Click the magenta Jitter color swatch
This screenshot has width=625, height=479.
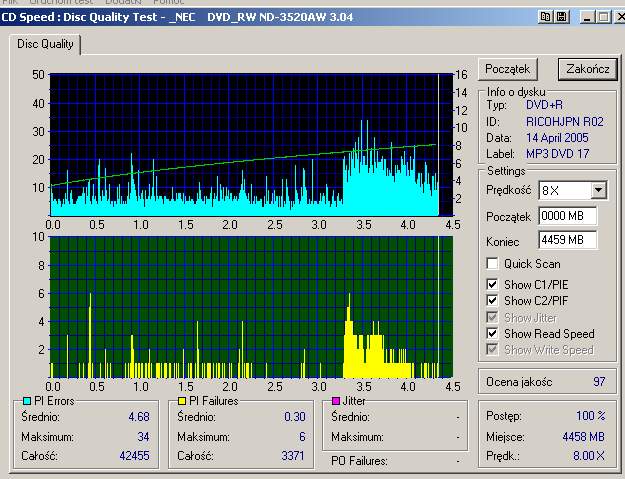(336, 400)
